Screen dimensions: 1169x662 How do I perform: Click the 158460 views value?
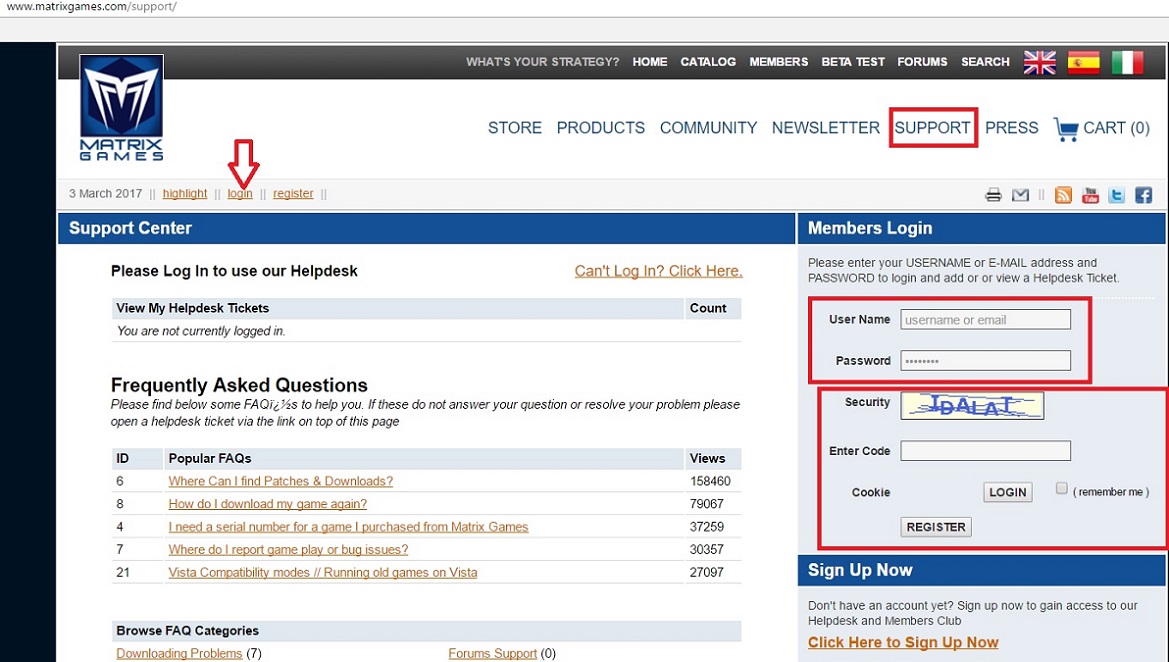[710, 482]
